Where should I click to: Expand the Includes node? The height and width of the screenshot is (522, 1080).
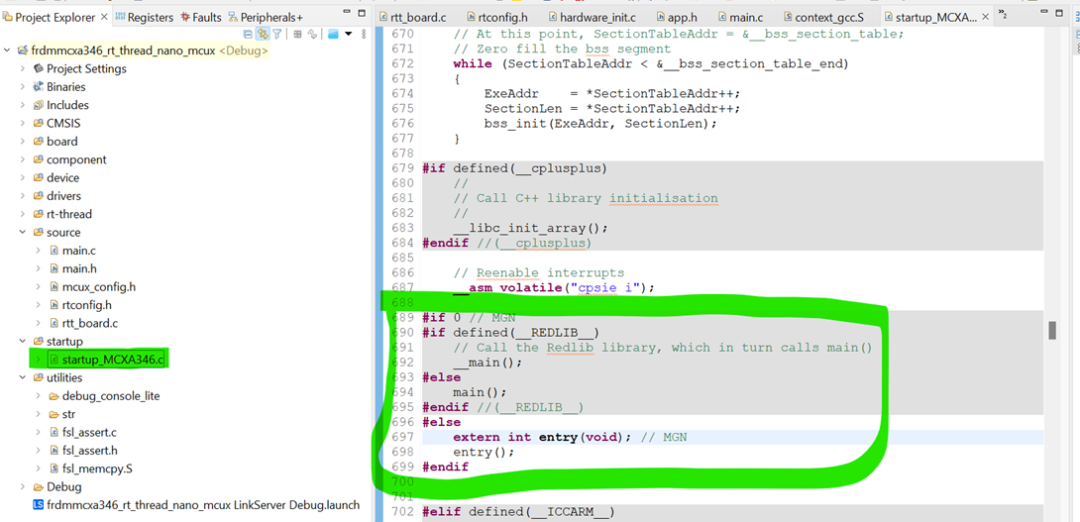click(23, 105)
